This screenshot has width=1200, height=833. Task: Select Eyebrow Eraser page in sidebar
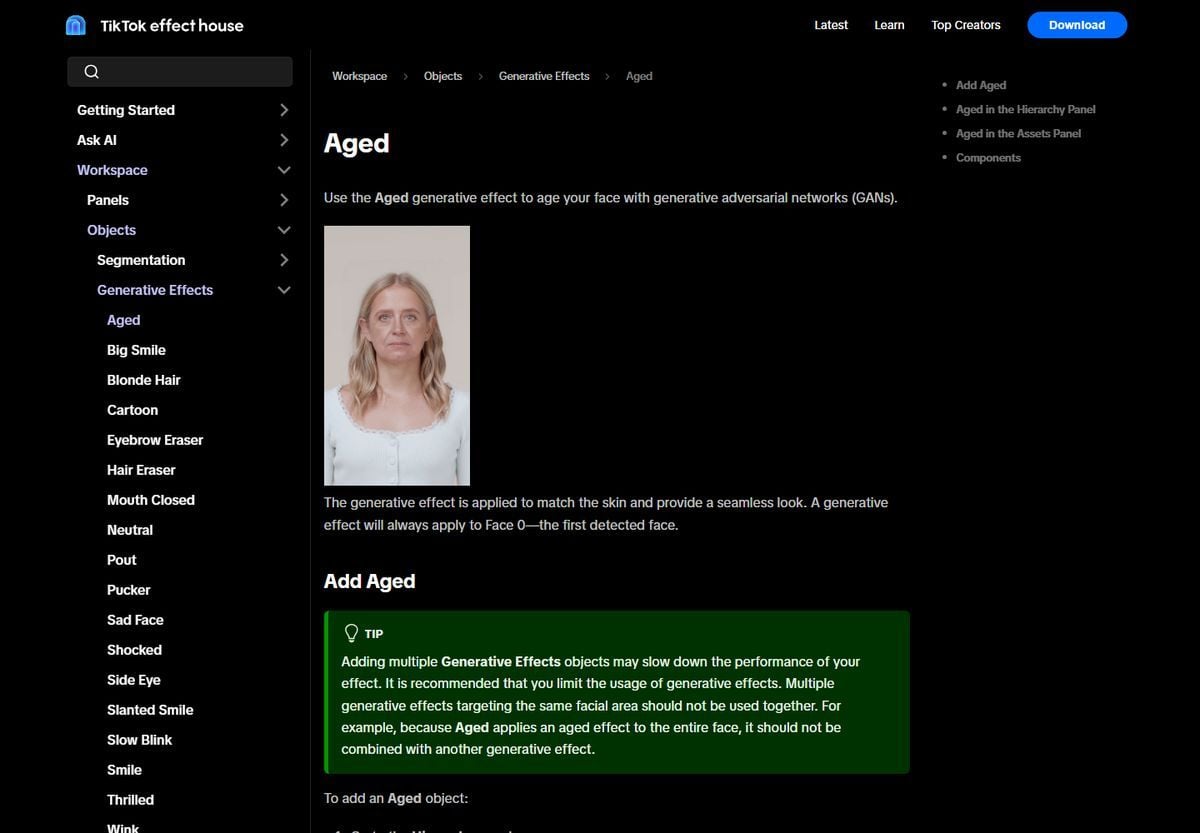[x=155, y=440]
